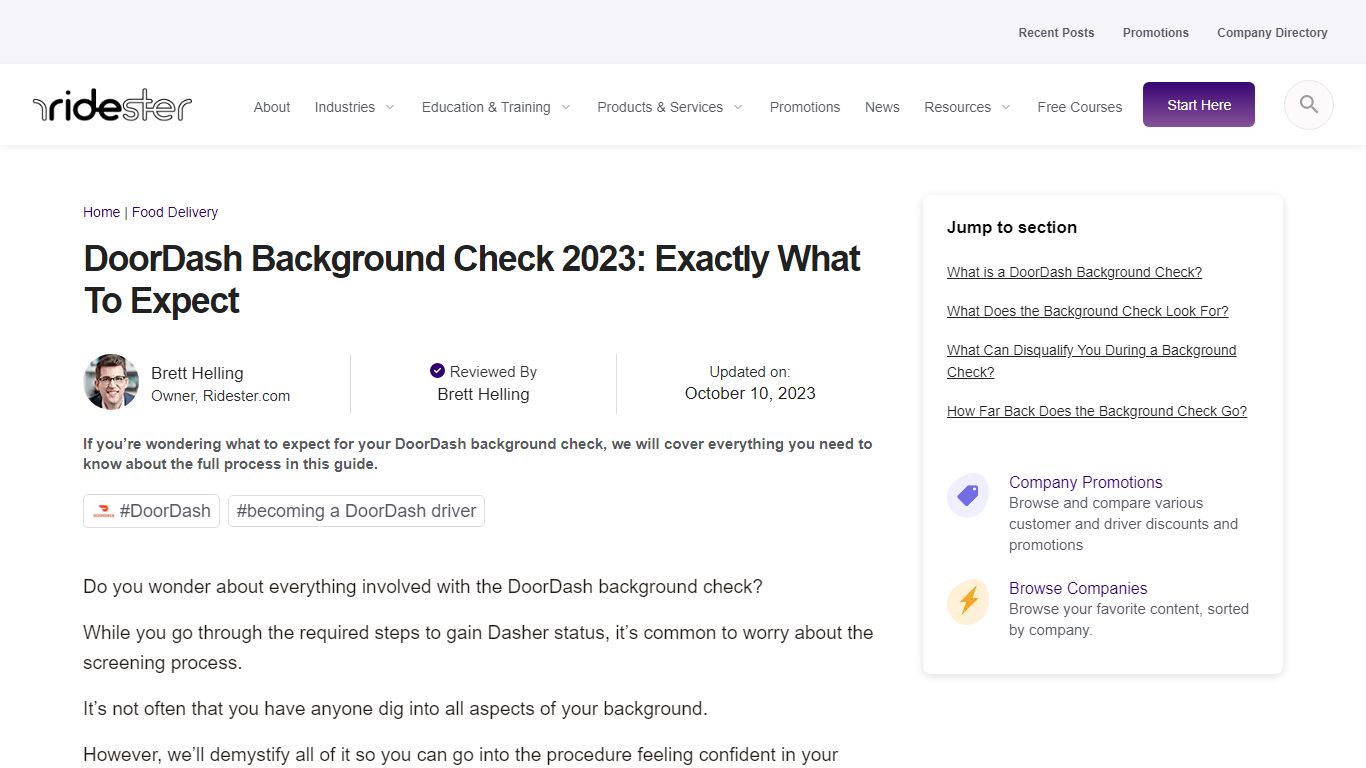Jump to What Does the Background Check Look For?

[1088, 311]
